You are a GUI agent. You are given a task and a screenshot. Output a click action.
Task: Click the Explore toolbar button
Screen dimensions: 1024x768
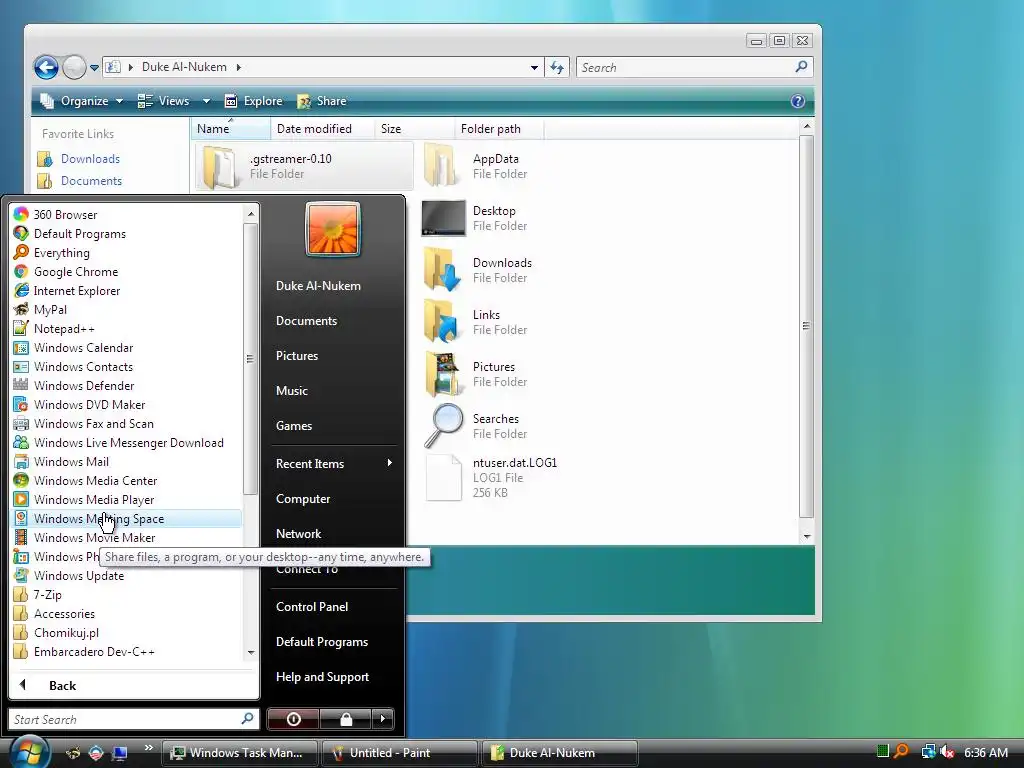coord(253,101)
